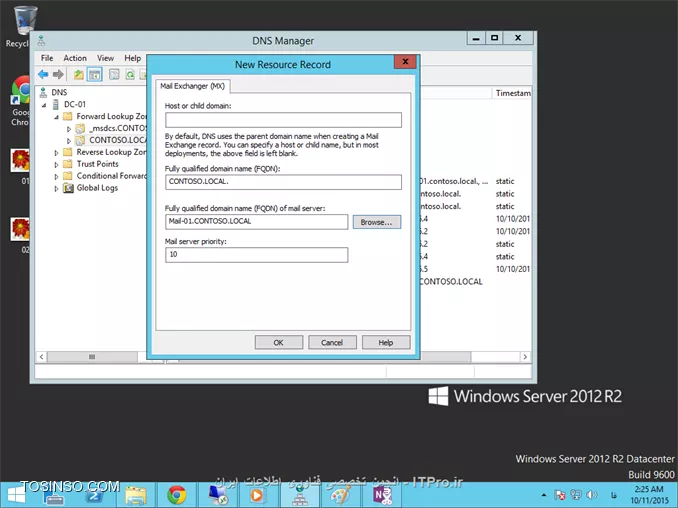Open the View menu
The width and height of the screenshot is (678, 508).
coord(105,58)
